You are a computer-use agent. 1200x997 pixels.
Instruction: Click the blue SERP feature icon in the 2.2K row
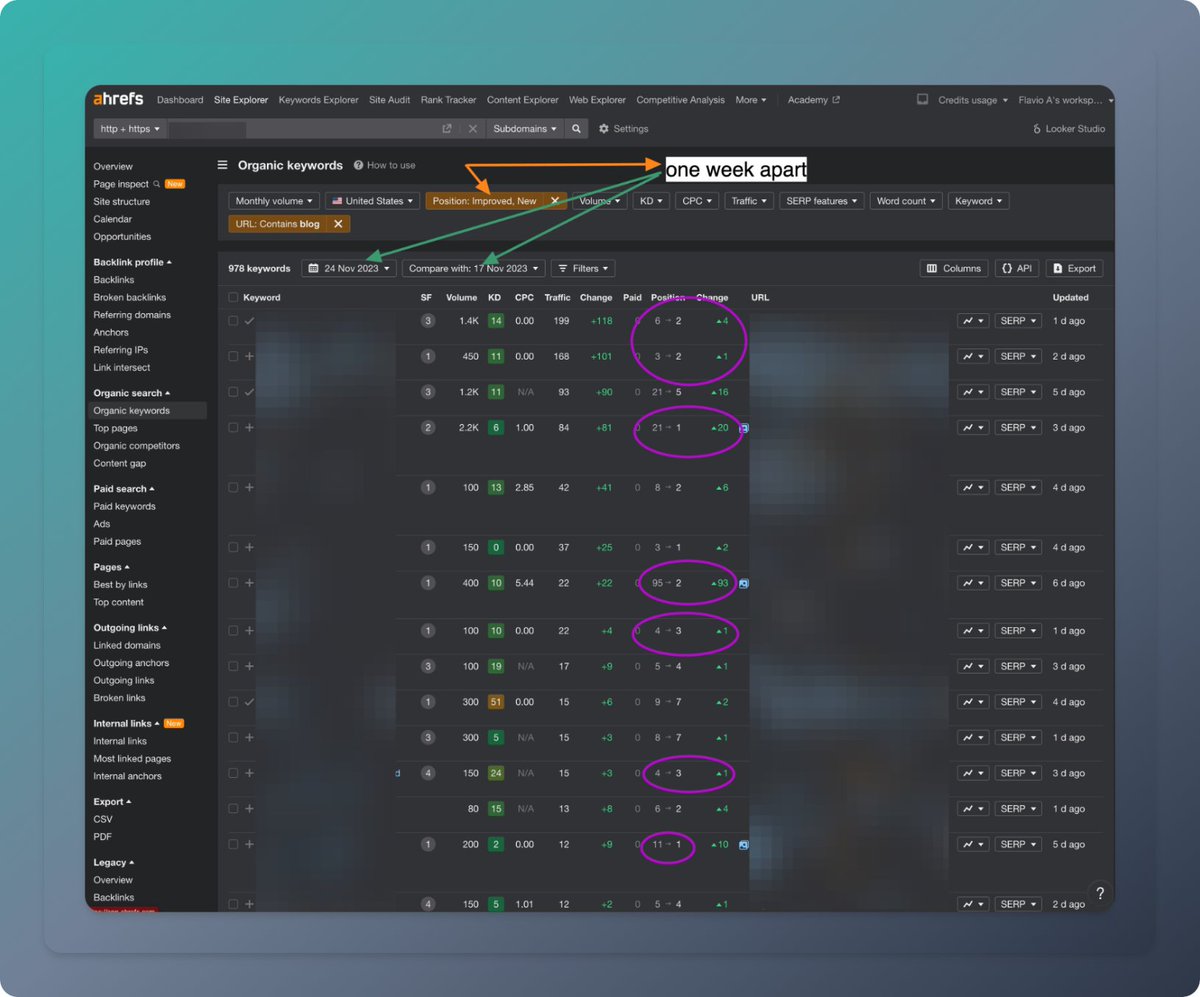(x=744, y=427)
